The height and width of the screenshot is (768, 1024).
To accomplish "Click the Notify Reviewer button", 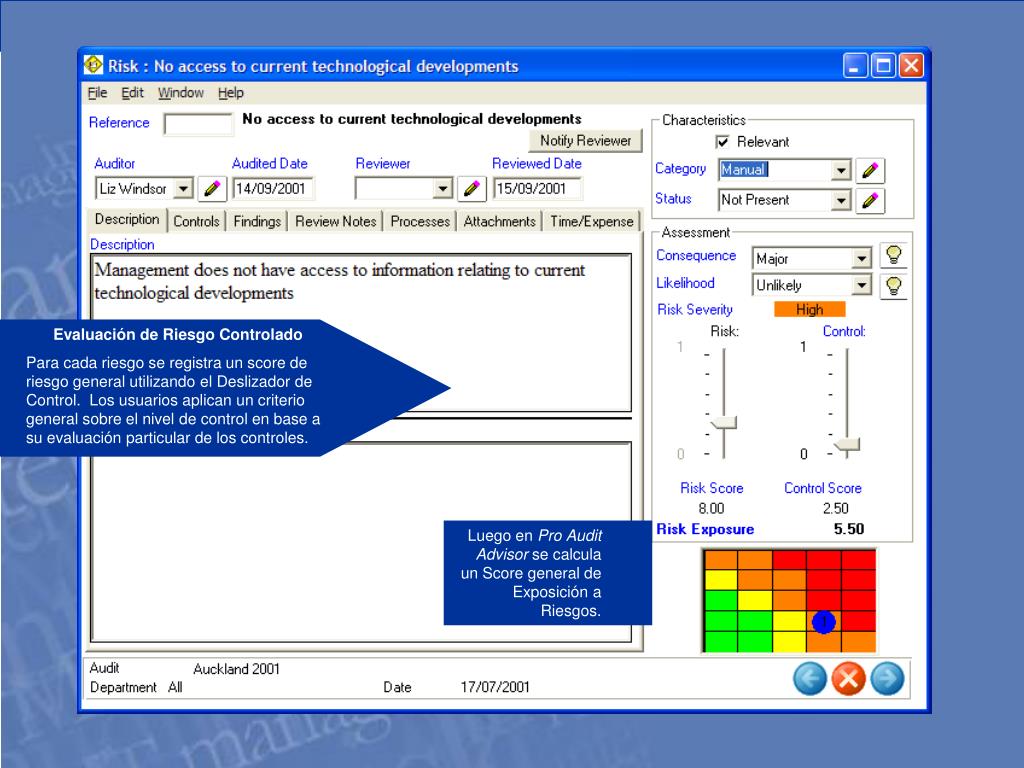I will (x=585, y=140).
